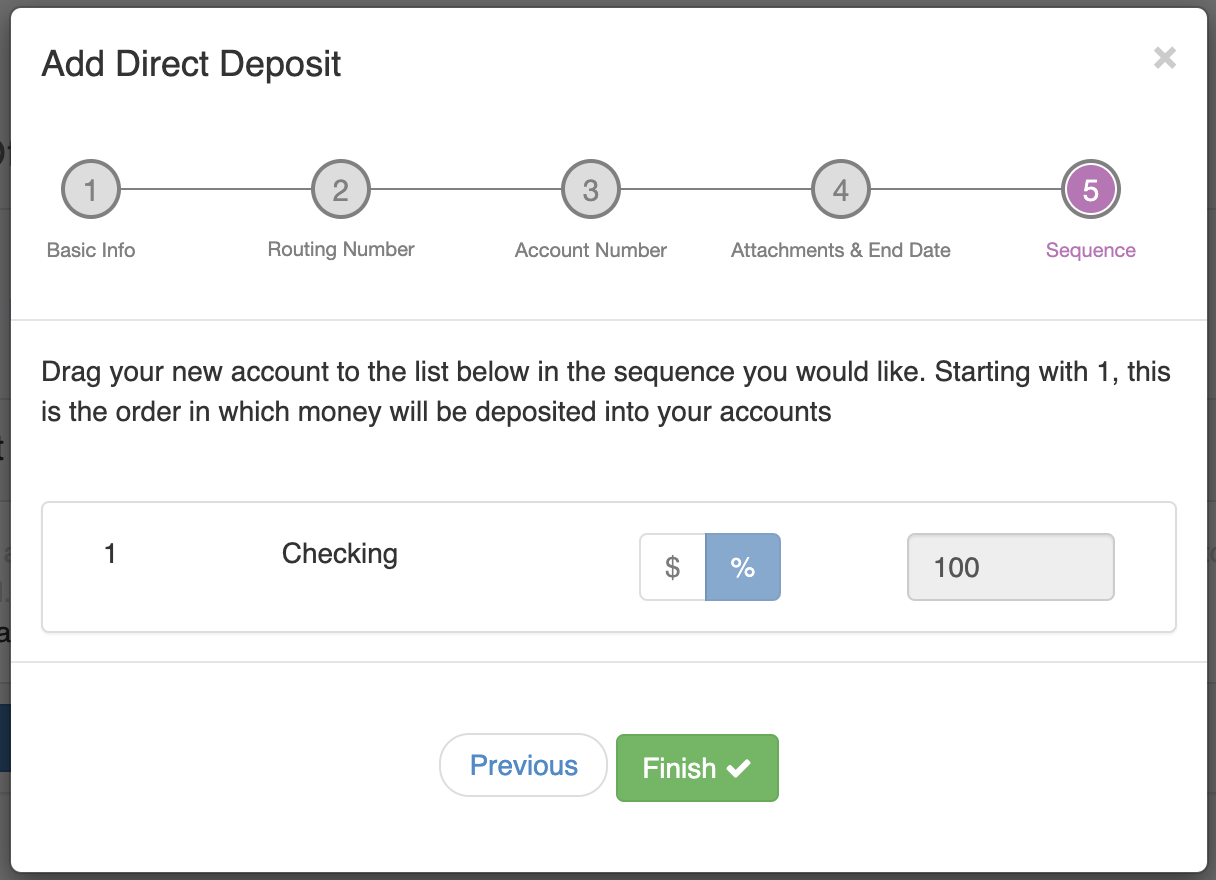Select the Account Number step label

pyautogui.click(x=591, y=250)
